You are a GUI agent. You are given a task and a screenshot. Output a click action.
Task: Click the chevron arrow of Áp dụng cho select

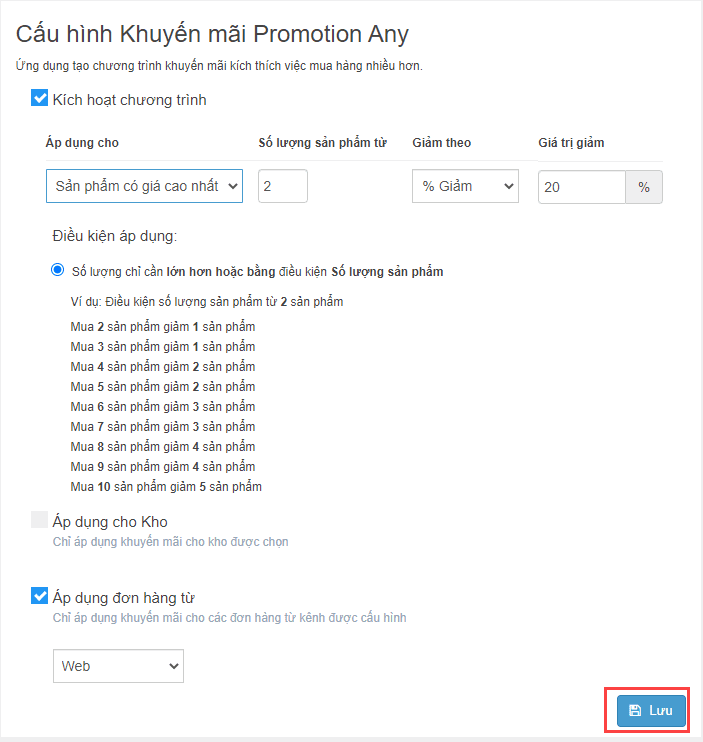coord(232,186)
